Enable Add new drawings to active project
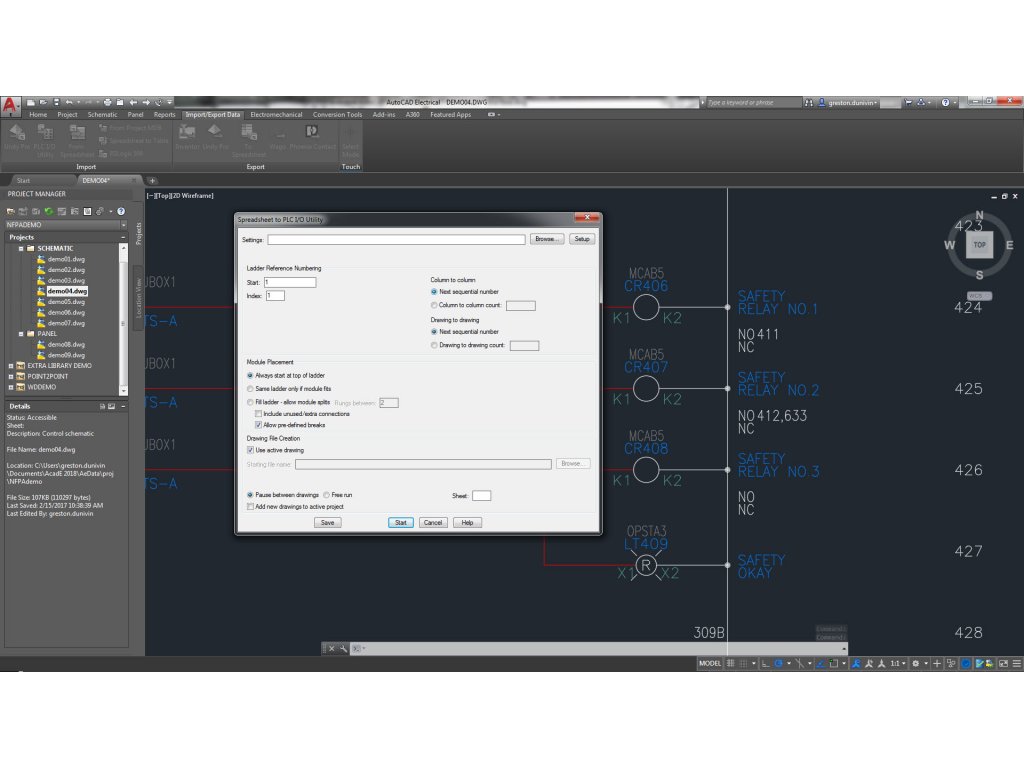The height and width of the screenshot is (768, 1024). (x=250, y=507)
